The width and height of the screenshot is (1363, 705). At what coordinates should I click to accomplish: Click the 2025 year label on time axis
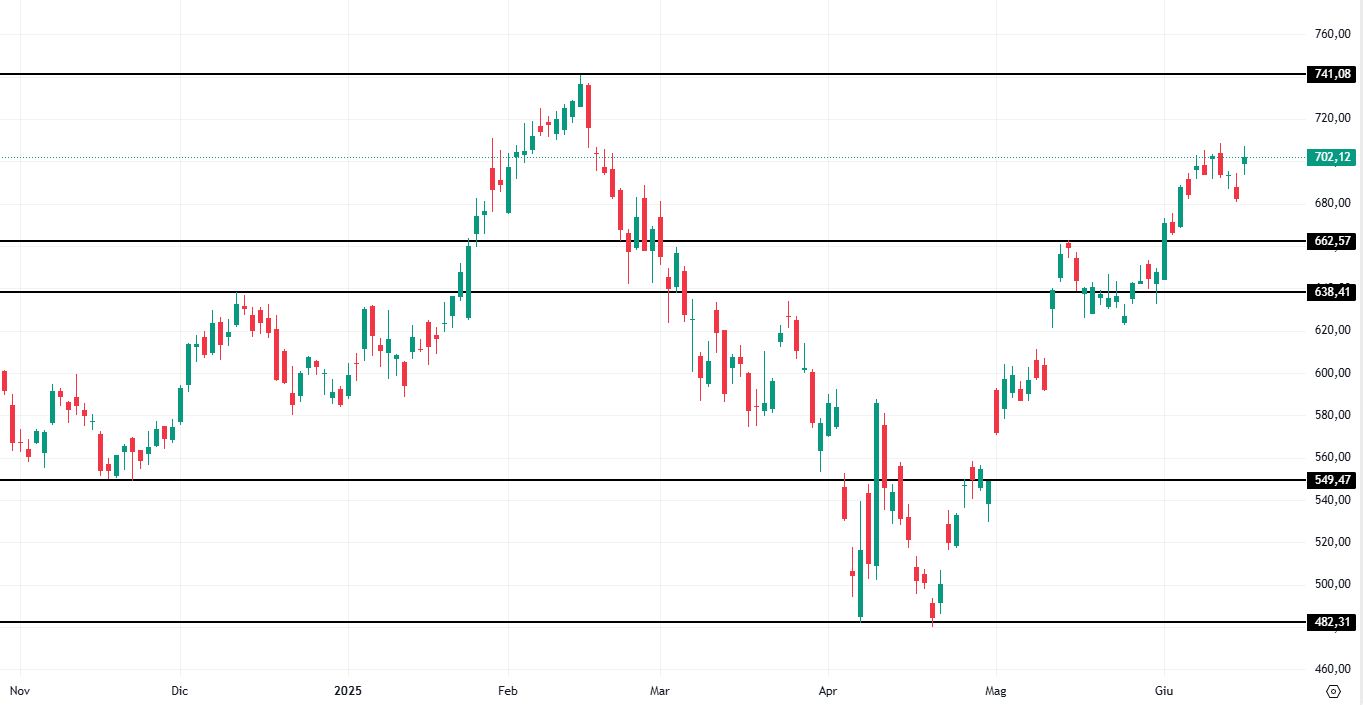(348, 691)
